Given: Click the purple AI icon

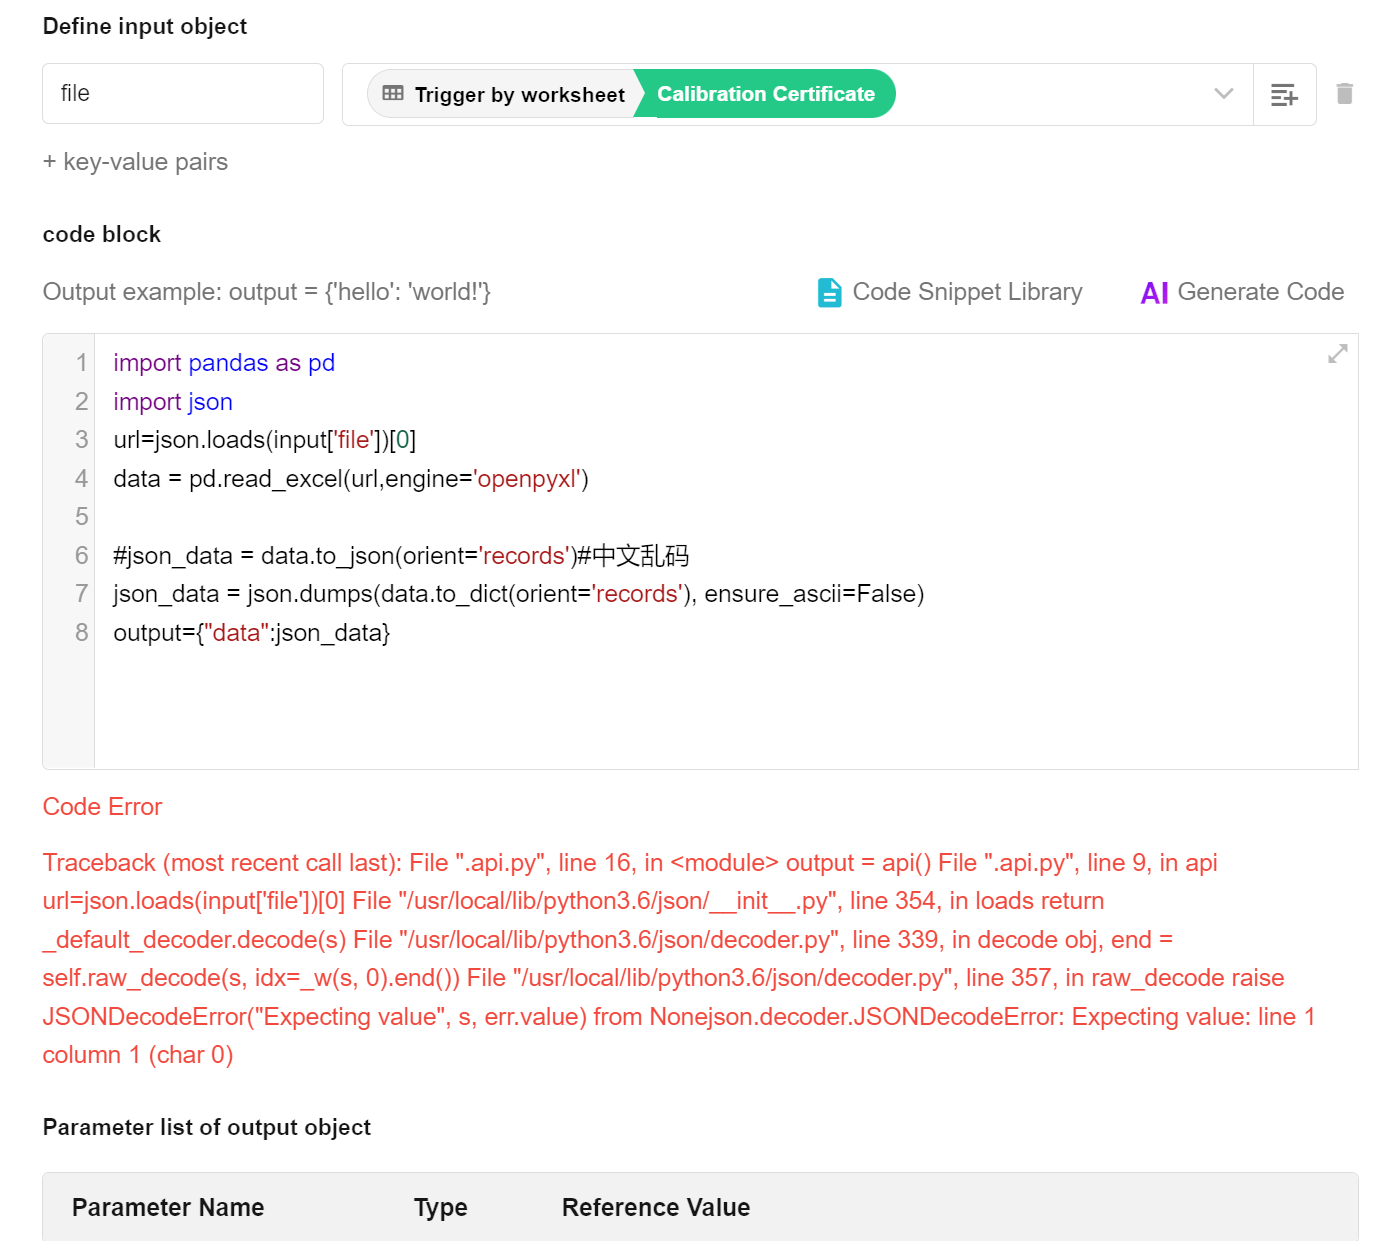Looking at the screenshot, I should [1154, 293].
